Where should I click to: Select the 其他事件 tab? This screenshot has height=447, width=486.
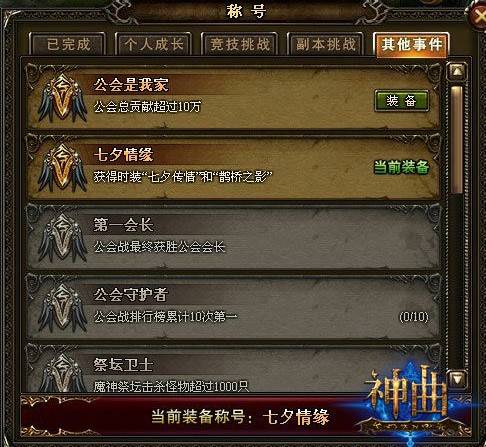click(x=412, y=44)
